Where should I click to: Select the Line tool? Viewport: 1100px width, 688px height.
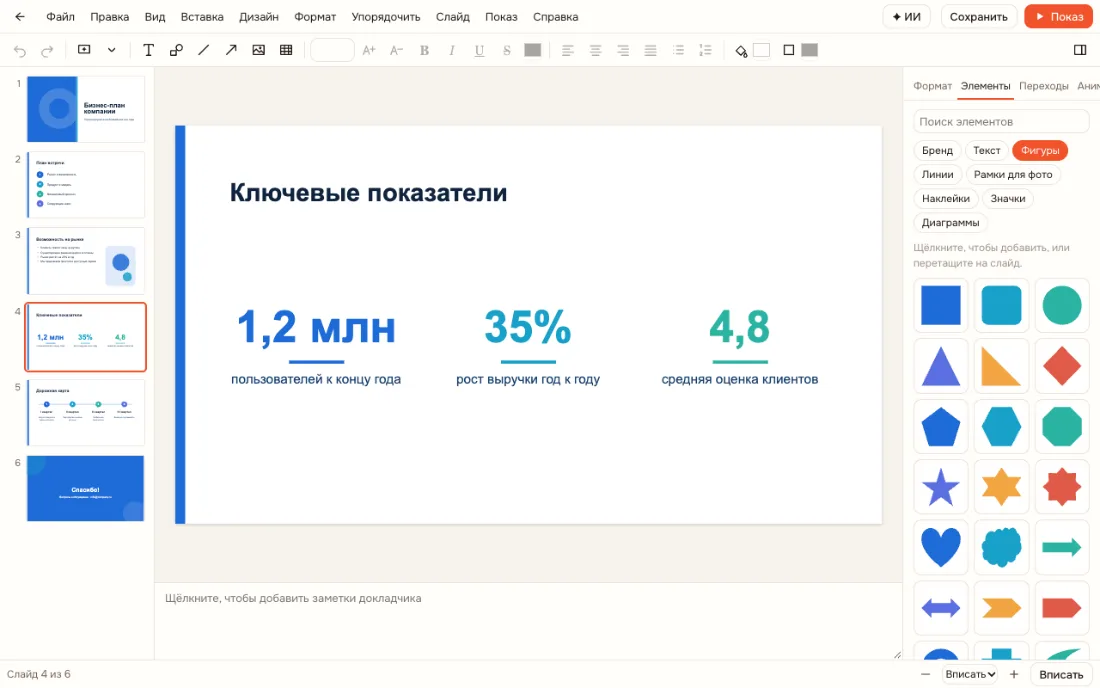(203, 50)
